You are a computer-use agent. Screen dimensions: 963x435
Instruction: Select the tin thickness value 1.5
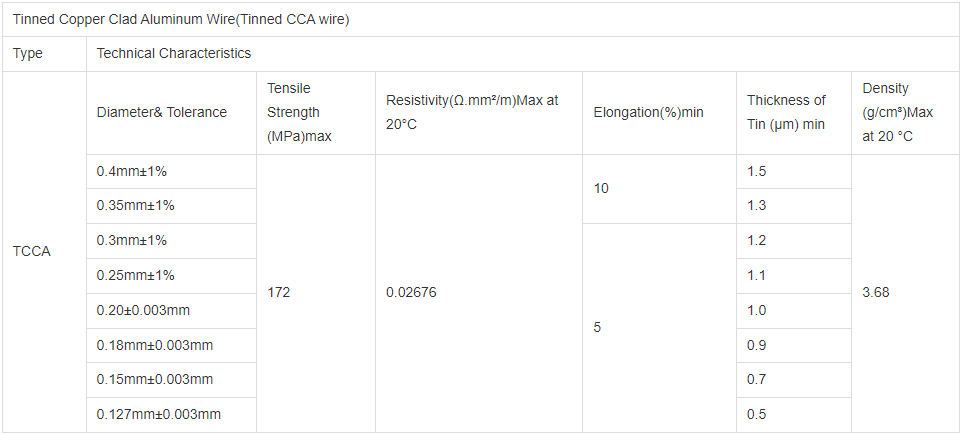click(757, 171)
